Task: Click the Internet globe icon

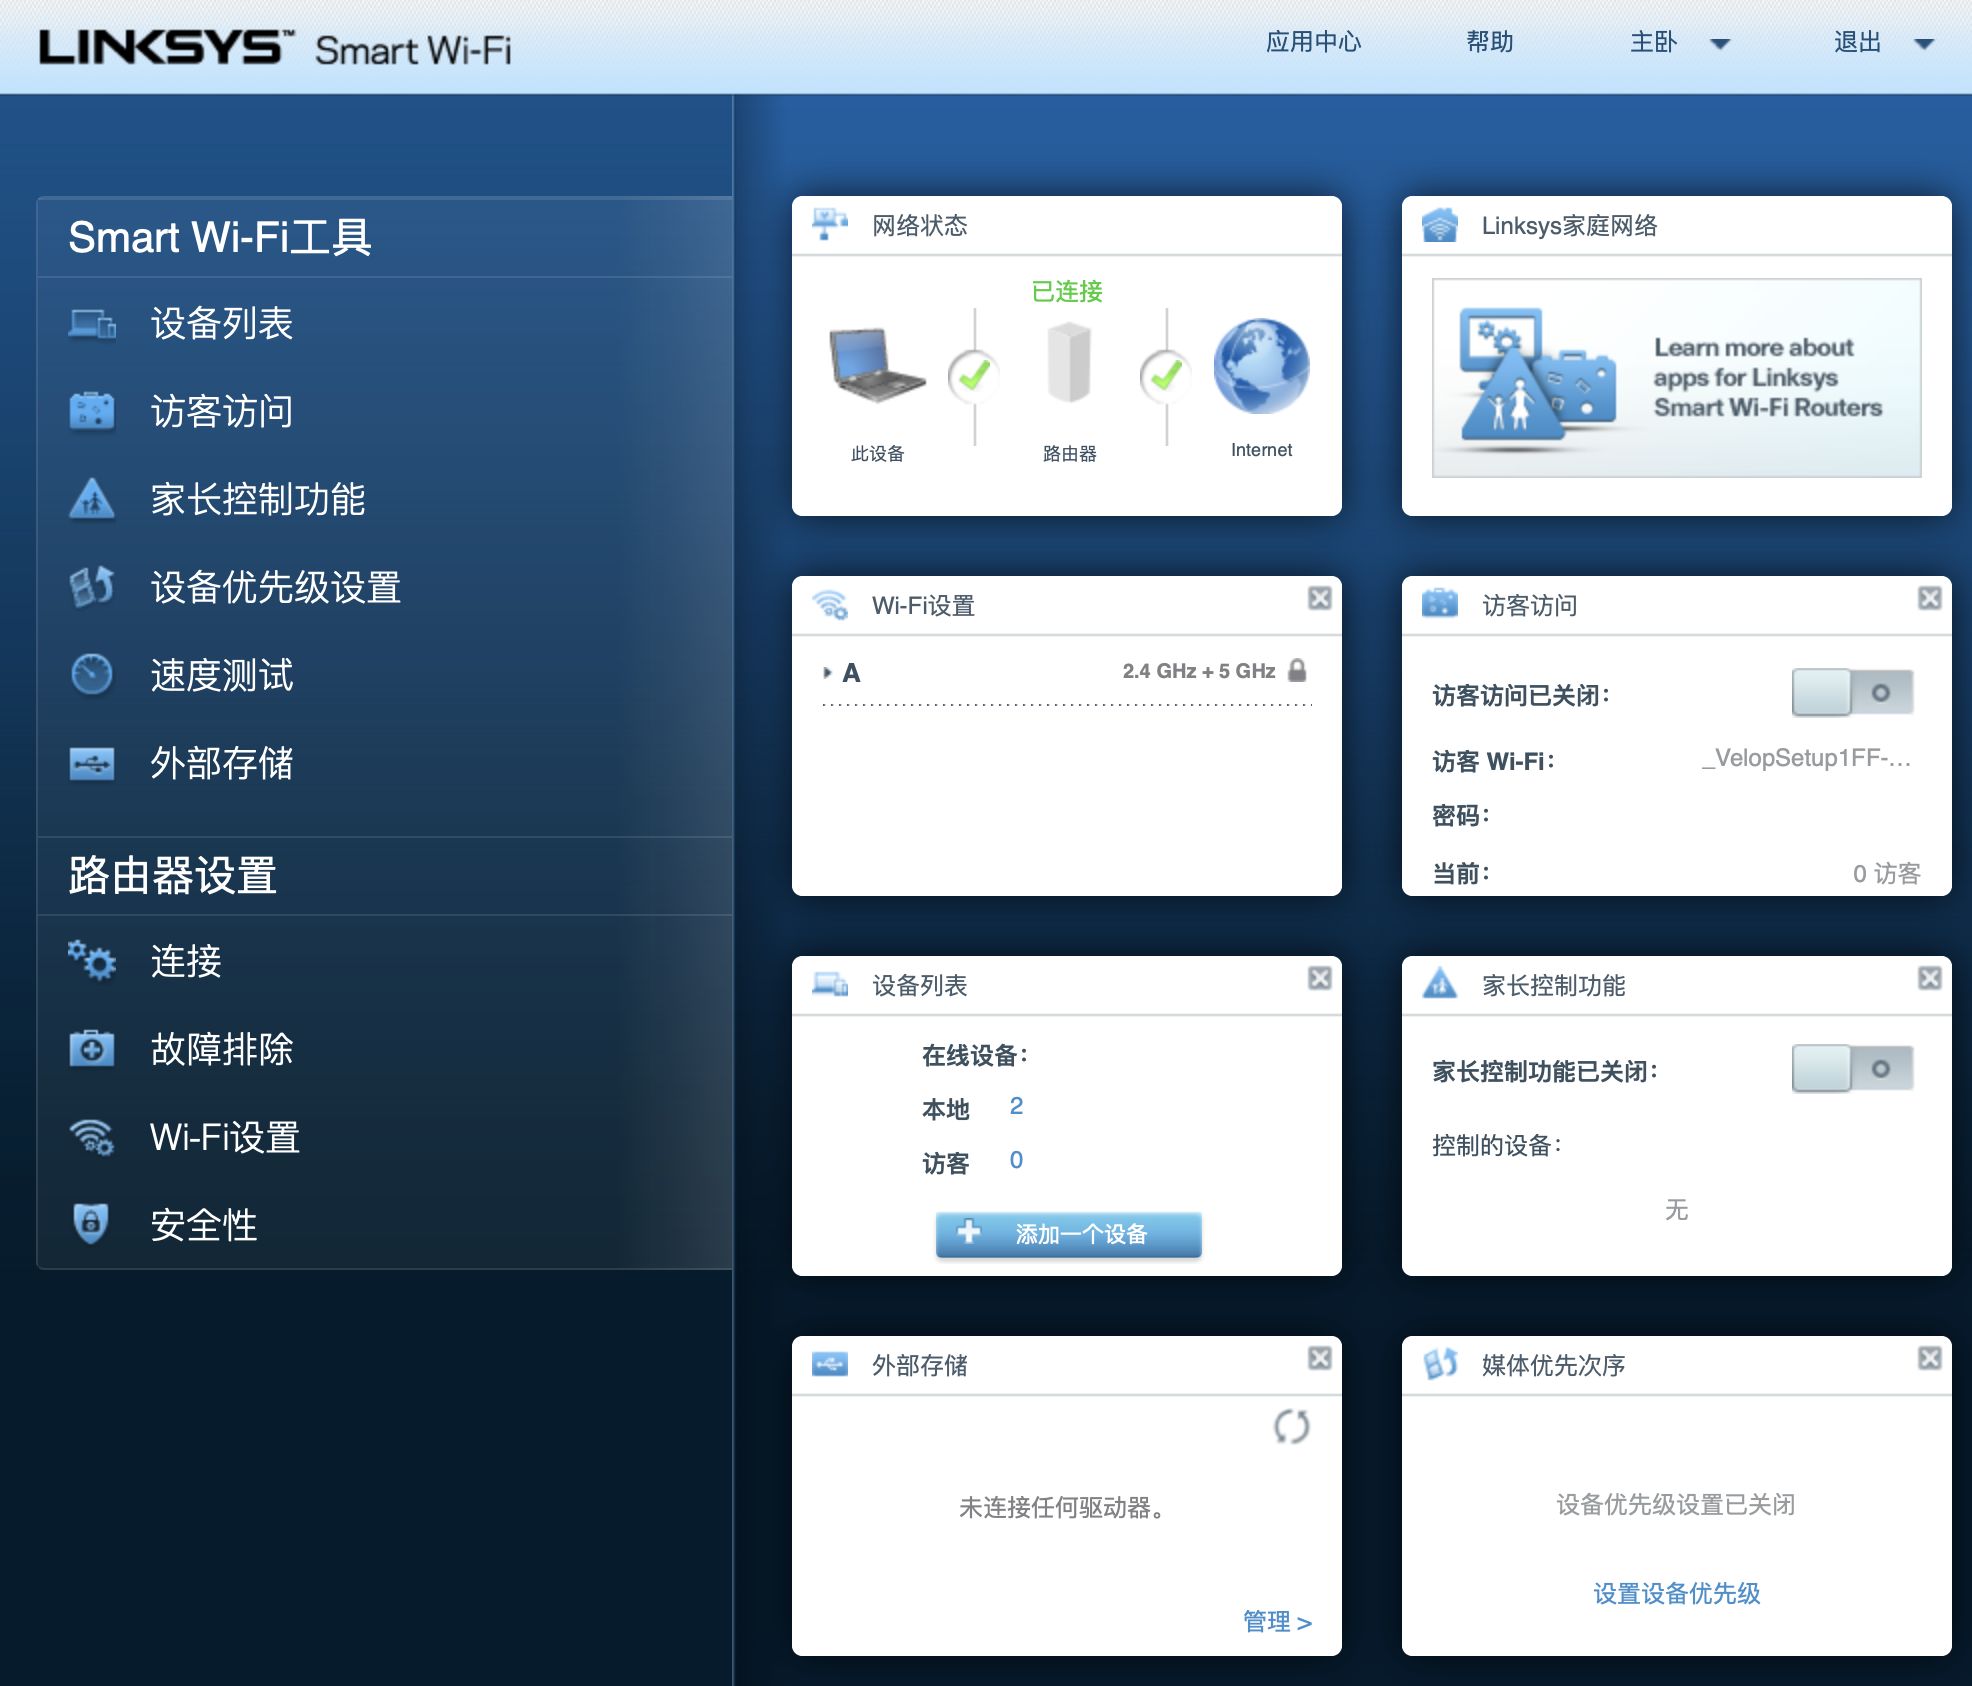Action: coord(1261,366)
